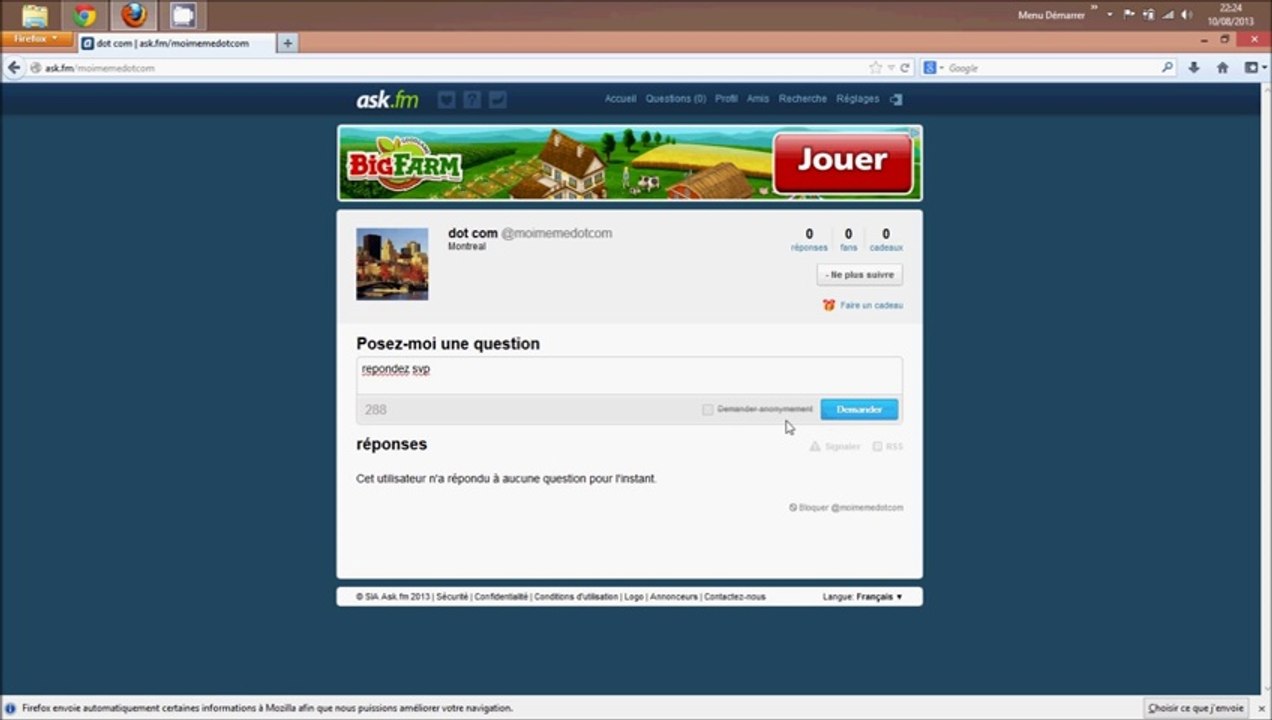1272x720 pixels.
Task: Click the search magnifier icon
Action: [1167, 68]
